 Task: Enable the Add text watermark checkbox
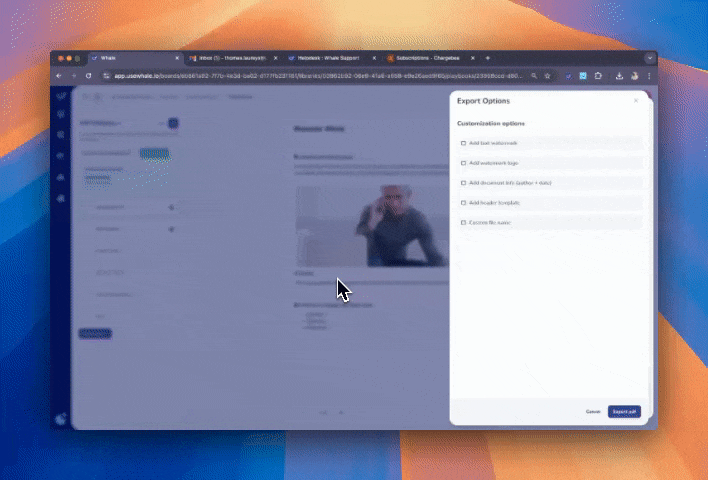[463, 143]
